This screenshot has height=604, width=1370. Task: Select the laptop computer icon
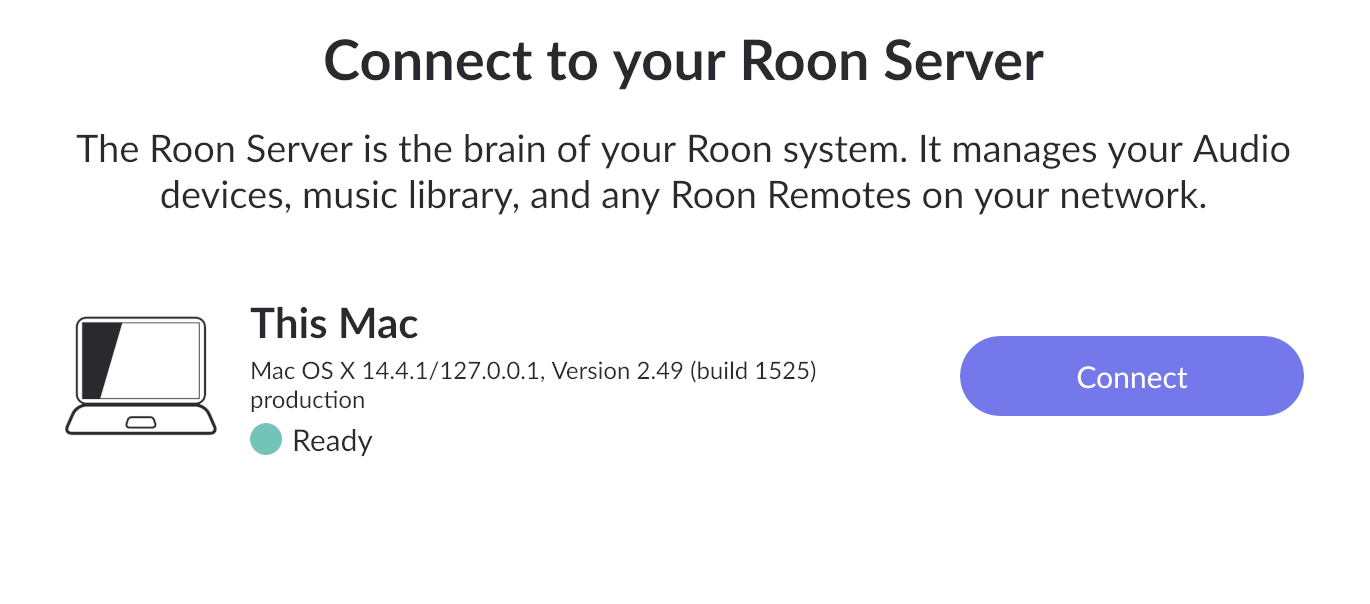[x=141, y=376]
